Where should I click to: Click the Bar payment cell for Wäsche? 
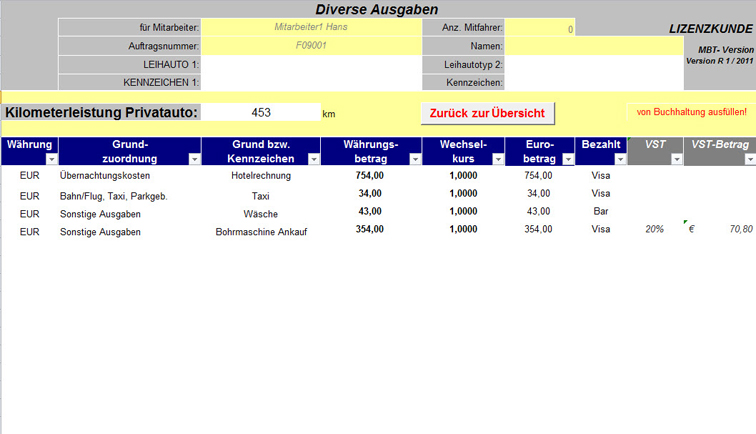600,212
